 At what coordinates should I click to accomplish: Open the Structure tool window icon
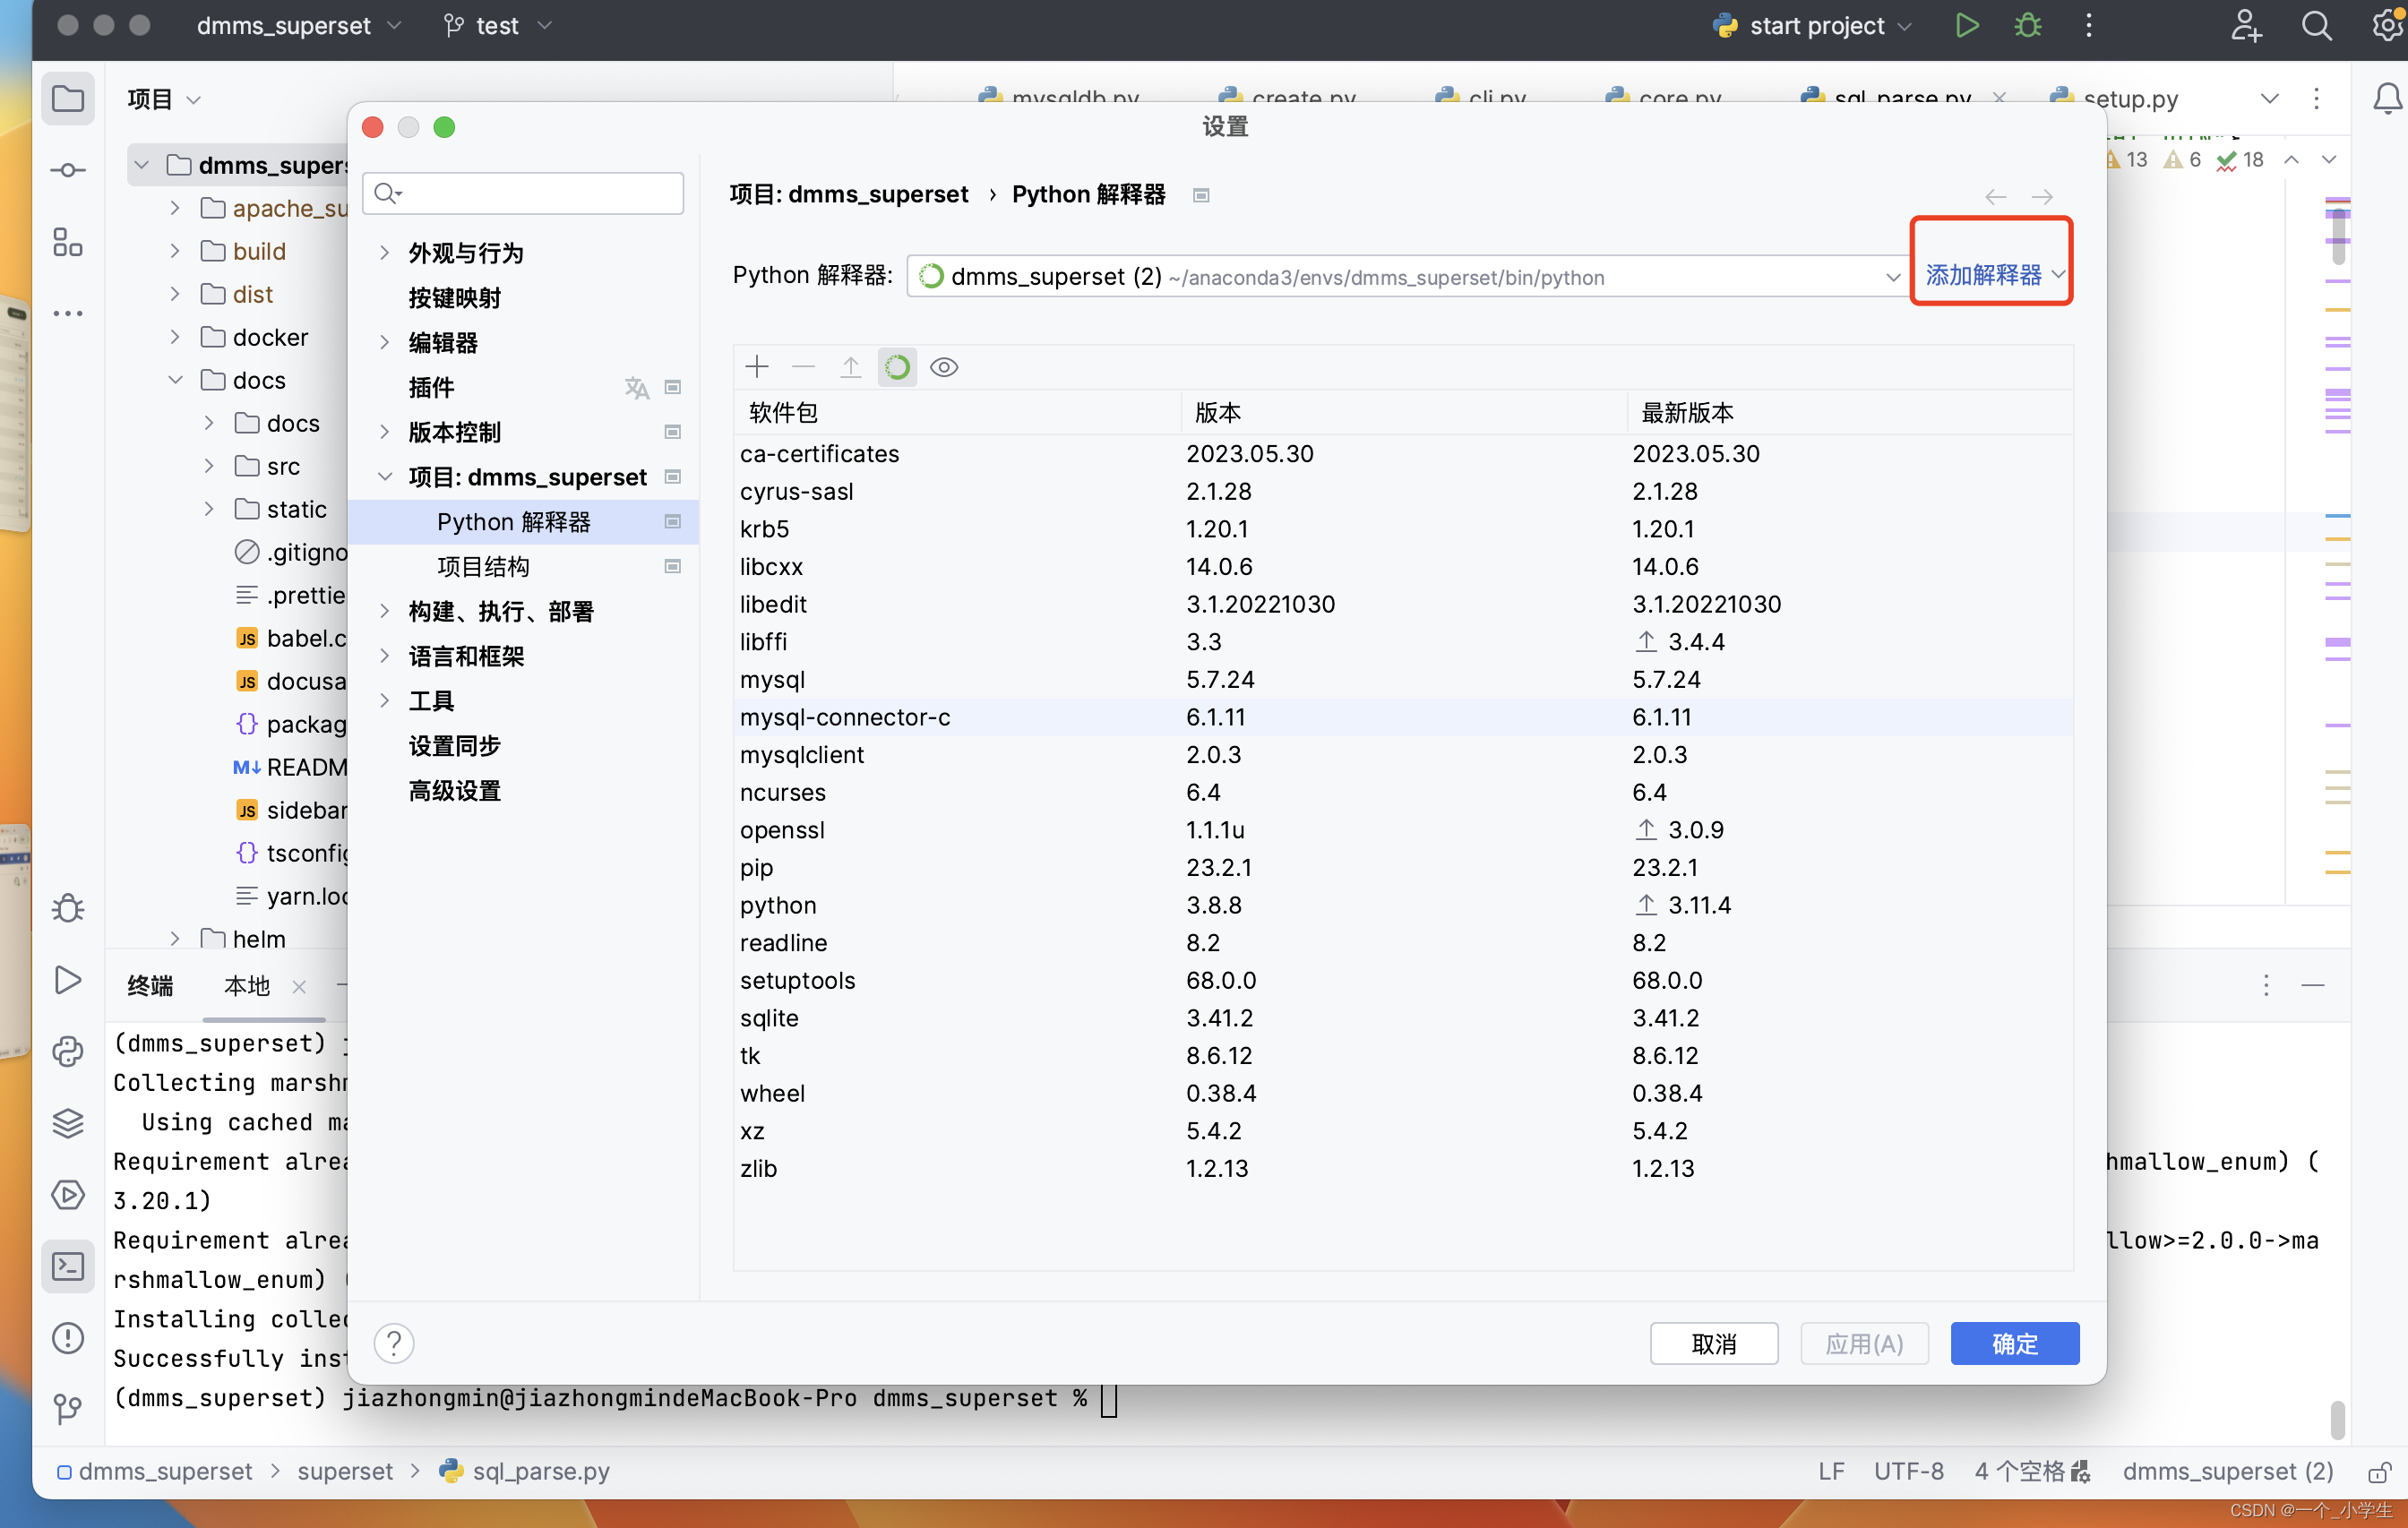68,242
